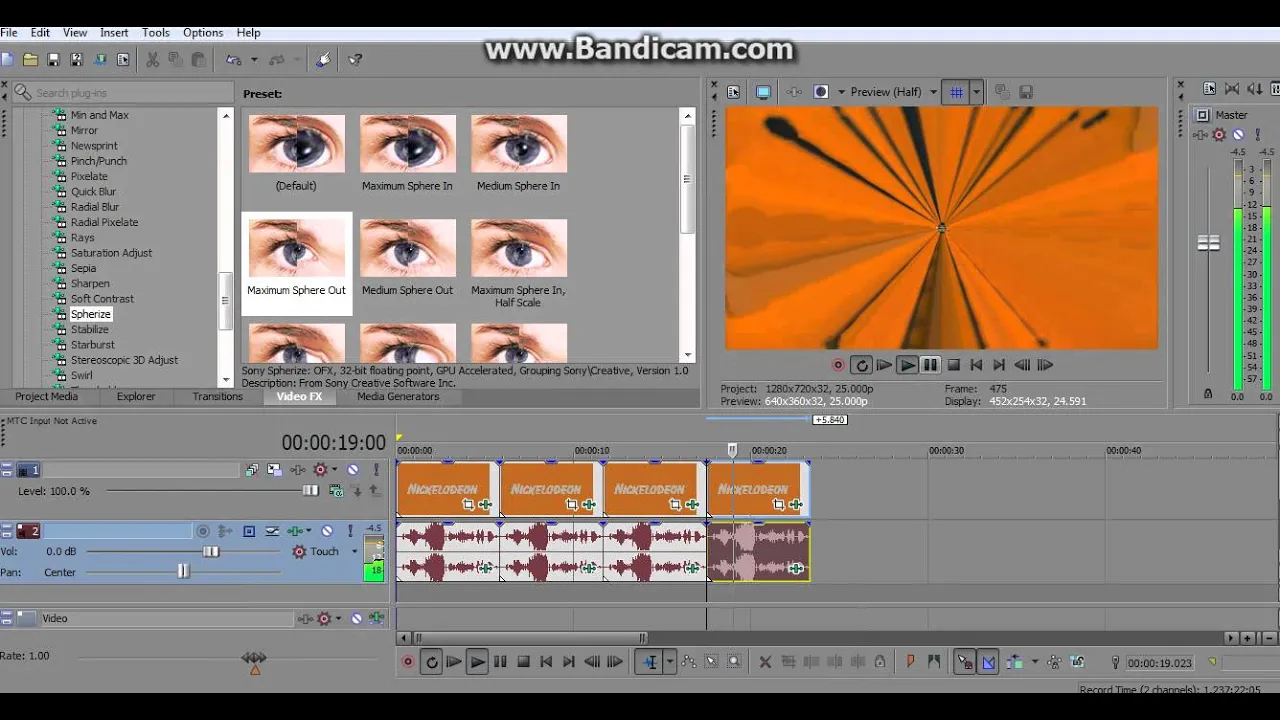1280x720 pixels.
Task: Open Video Preview project properties icon
Action: point(734,92)
